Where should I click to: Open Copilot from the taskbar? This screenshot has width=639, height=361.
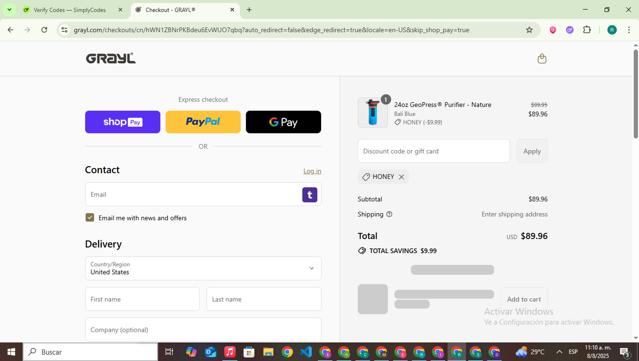click(x=191, y=352)
